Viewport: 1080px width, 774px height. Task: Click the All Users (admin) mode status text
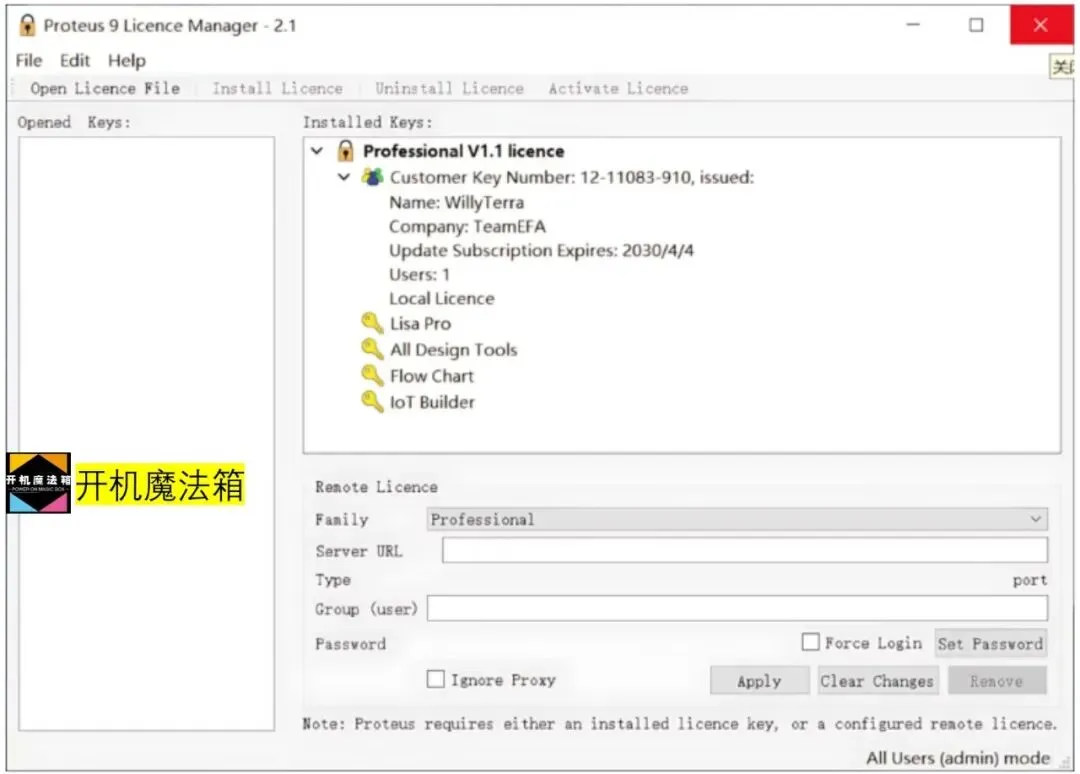[957, 757]
